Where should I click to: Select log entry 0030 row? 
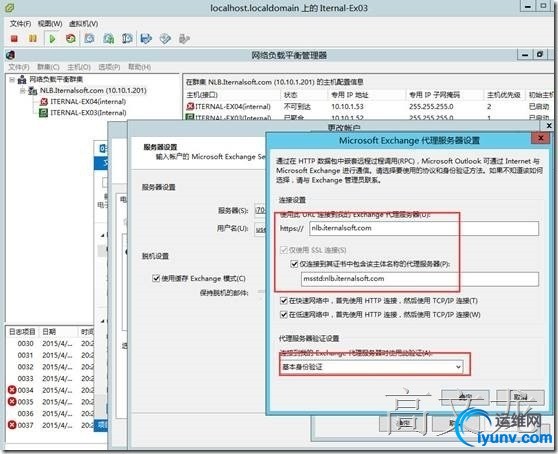tap(50, 344)
